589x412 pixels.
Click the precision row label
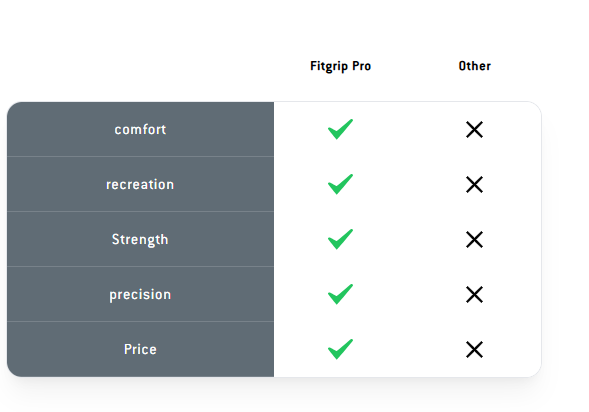pyautogui.click(x=140, y=295)
